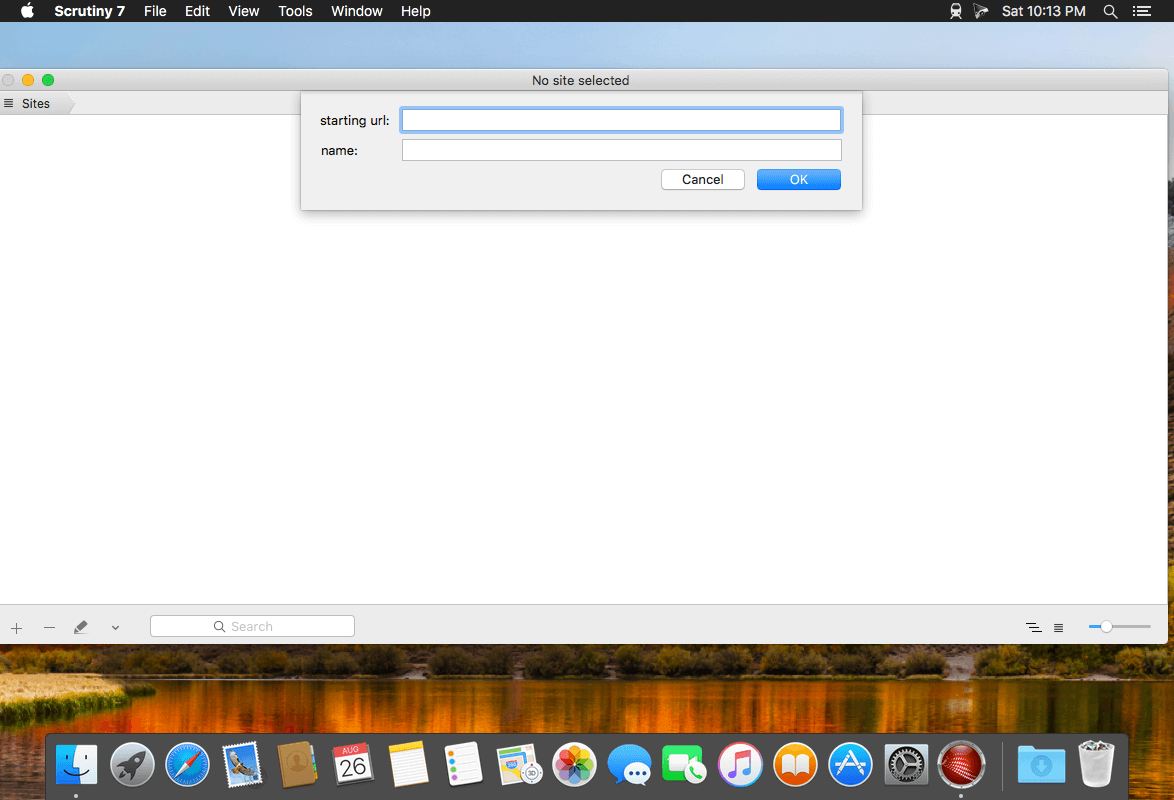This screenshot has width=1174, height=800.
Task: Open System Preferences from the Dock
Action: [x=906, y=764]
